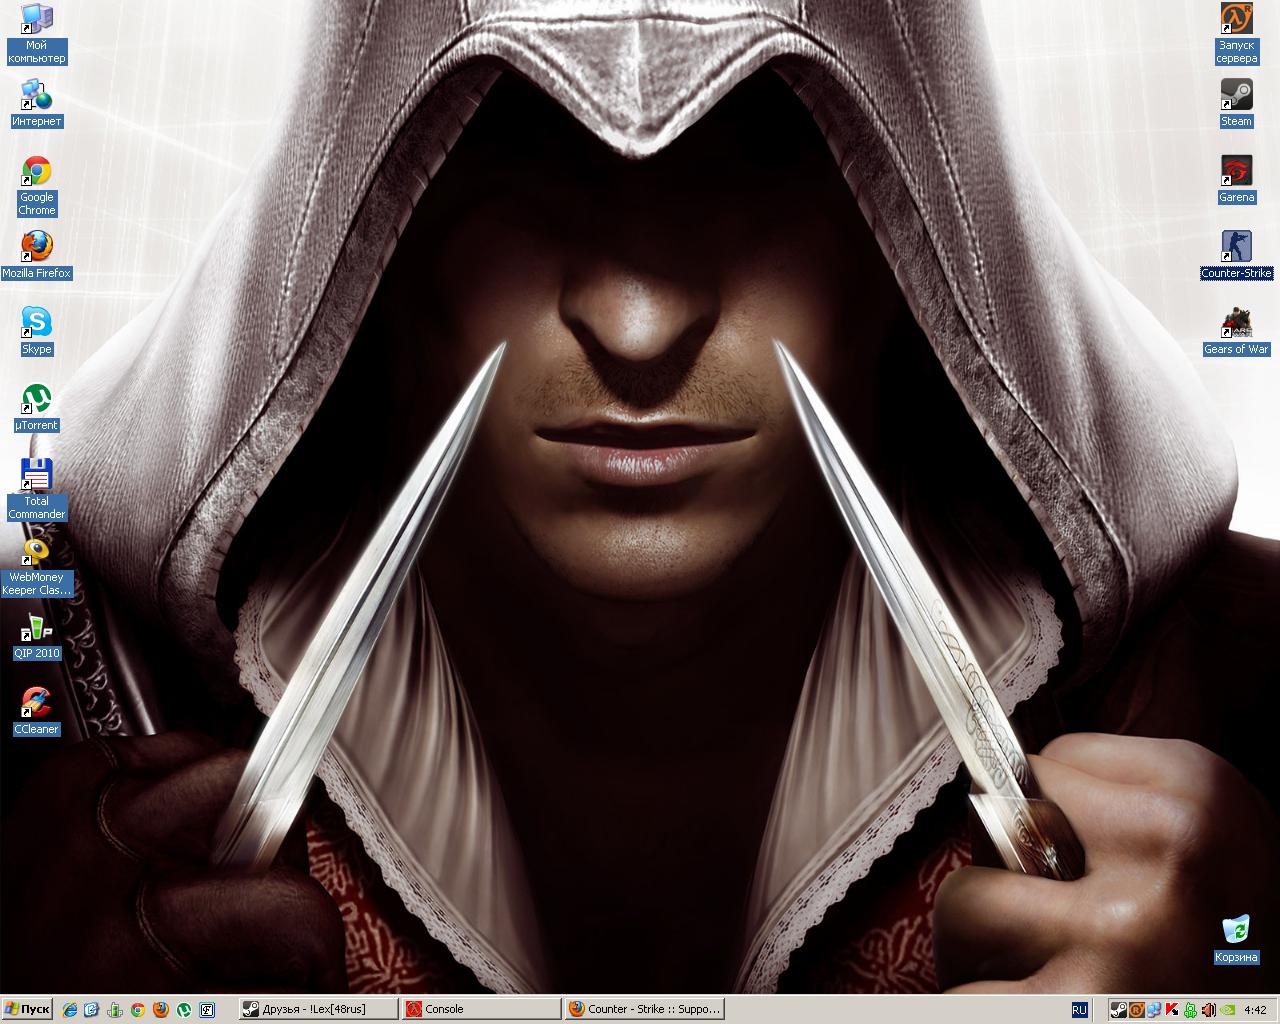The image size is (1280, 1024).
Task: Open the Интернет desktop shortcut
Action: (36, 104)
